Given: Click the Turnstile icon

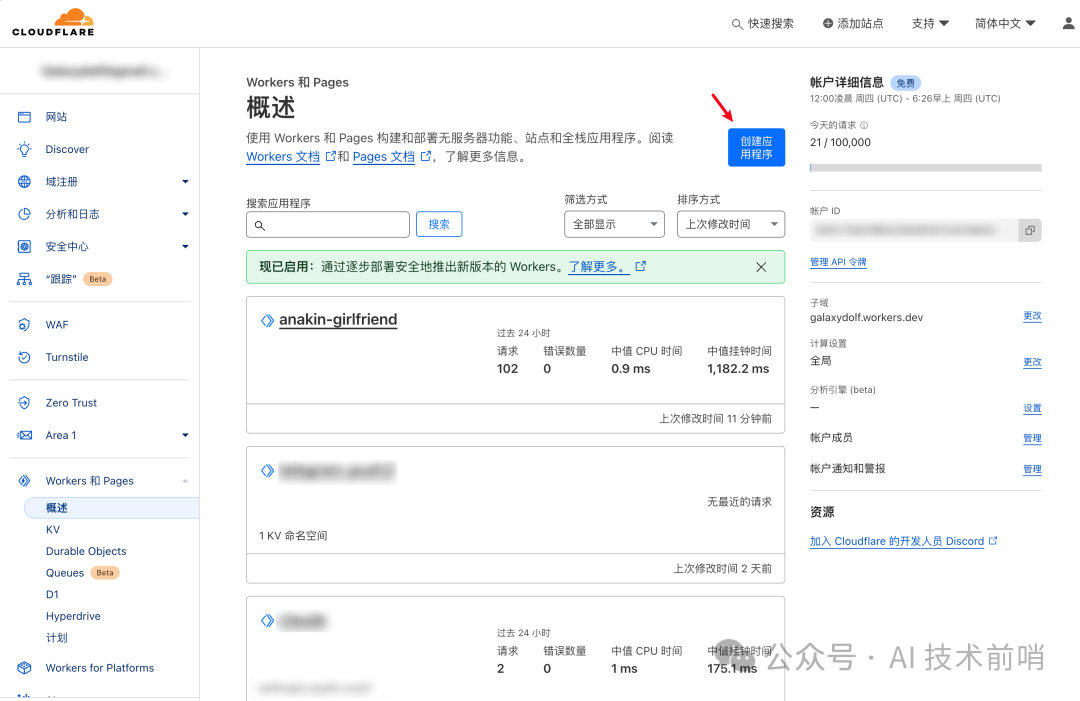Looking at the screenshot, I should [24, 357].
